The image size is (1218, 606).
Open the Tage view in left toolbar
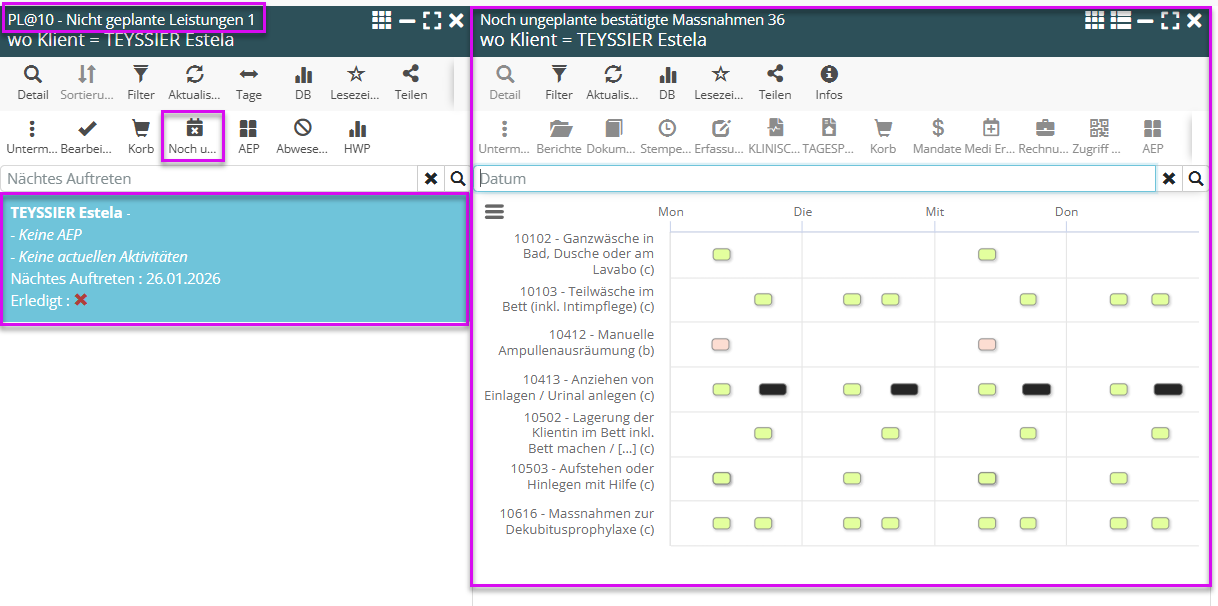(249, 82)
